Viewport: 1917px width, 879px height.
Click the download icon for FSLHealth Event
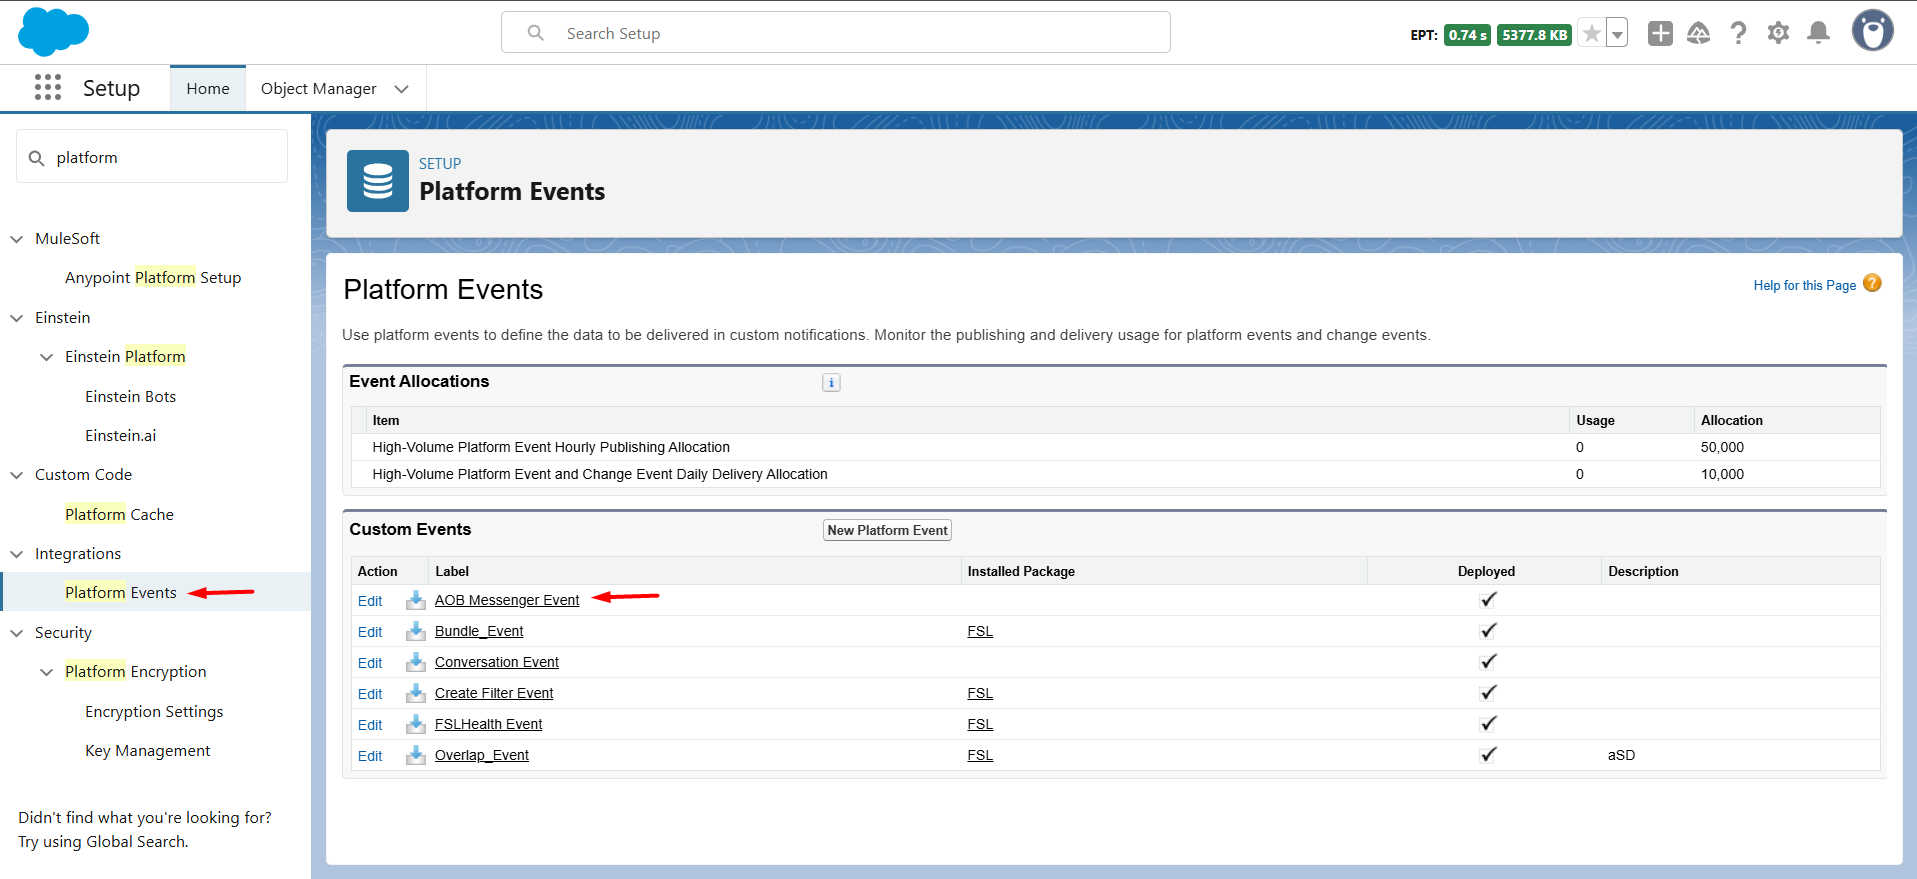[x=416, y=724]
